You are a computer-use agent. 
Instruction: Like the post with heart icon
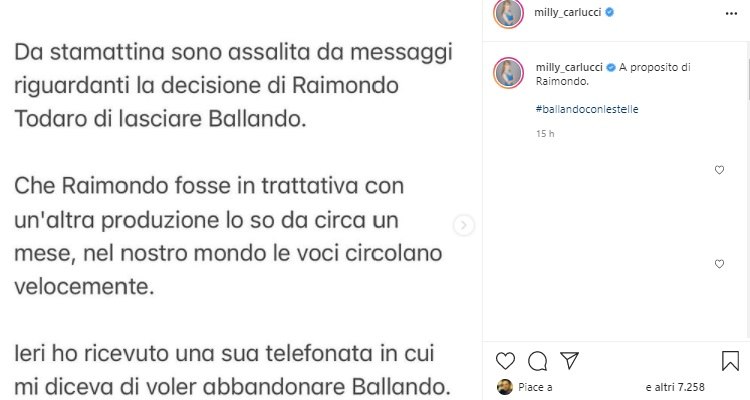pyautogui.click(x=505, y=361)
